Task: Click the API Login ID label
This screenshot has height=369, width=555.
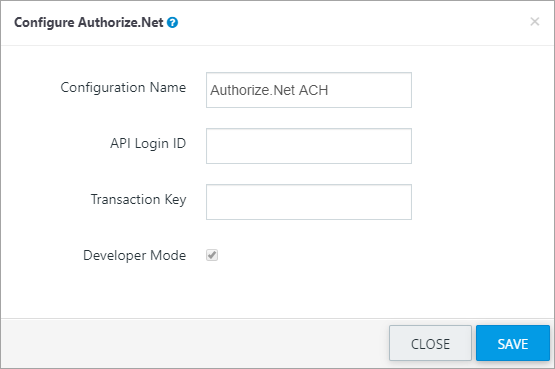Action: [x=148, y=143]
